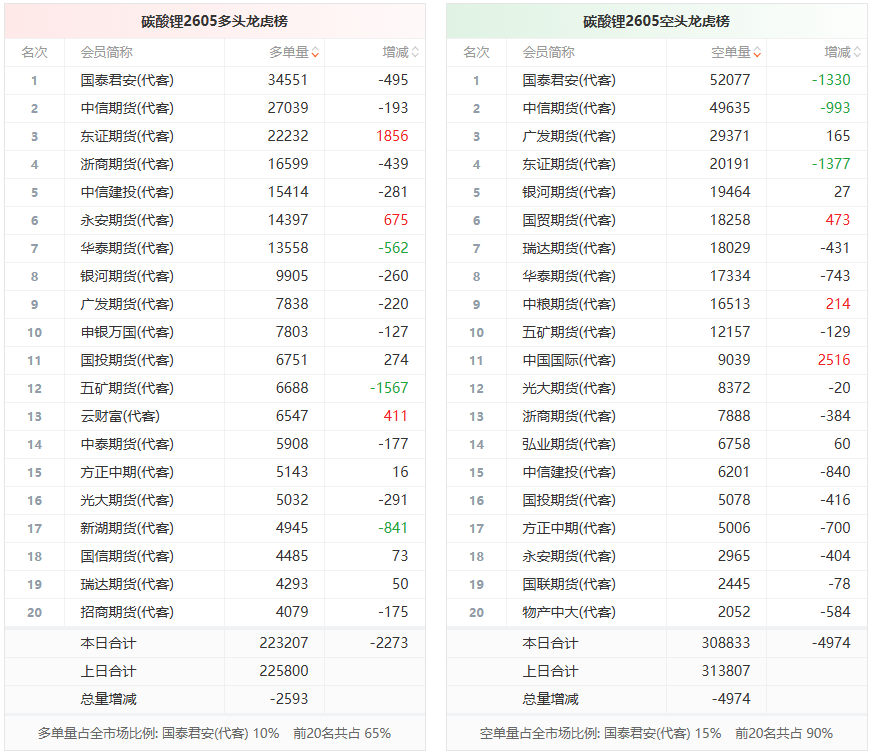Select 国泰君安(代客) in the short table
The height and width of the screenshot is (754, 872).
569,80
